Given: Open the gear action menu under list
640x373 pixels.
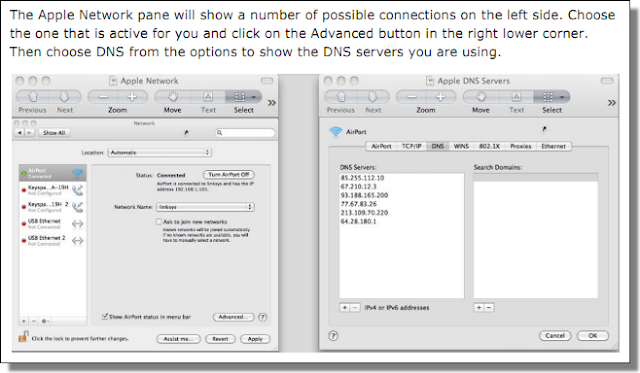Looking at the screenshot, I should (45, 321).
